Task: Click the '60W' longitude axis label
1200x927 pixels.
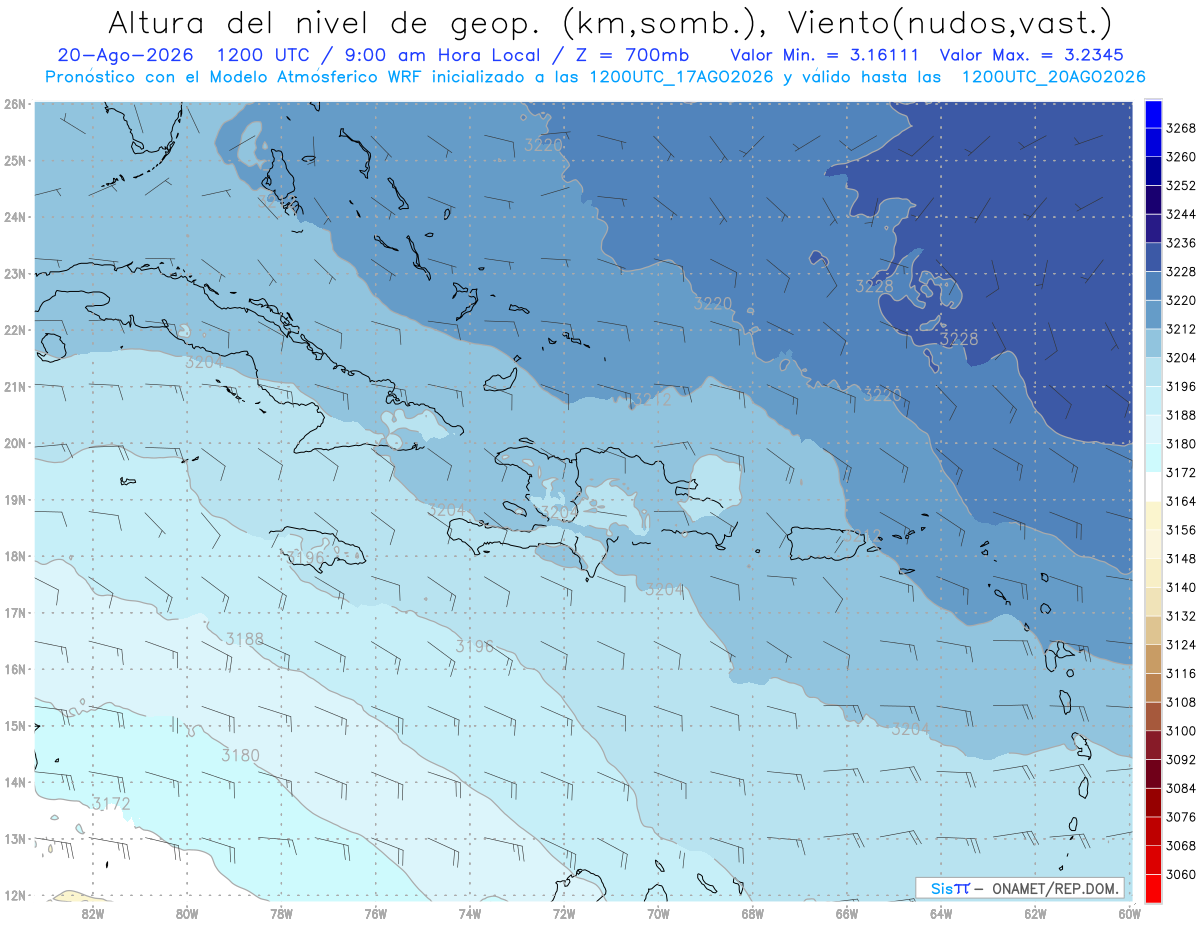Action: (x=1130, y=913)
